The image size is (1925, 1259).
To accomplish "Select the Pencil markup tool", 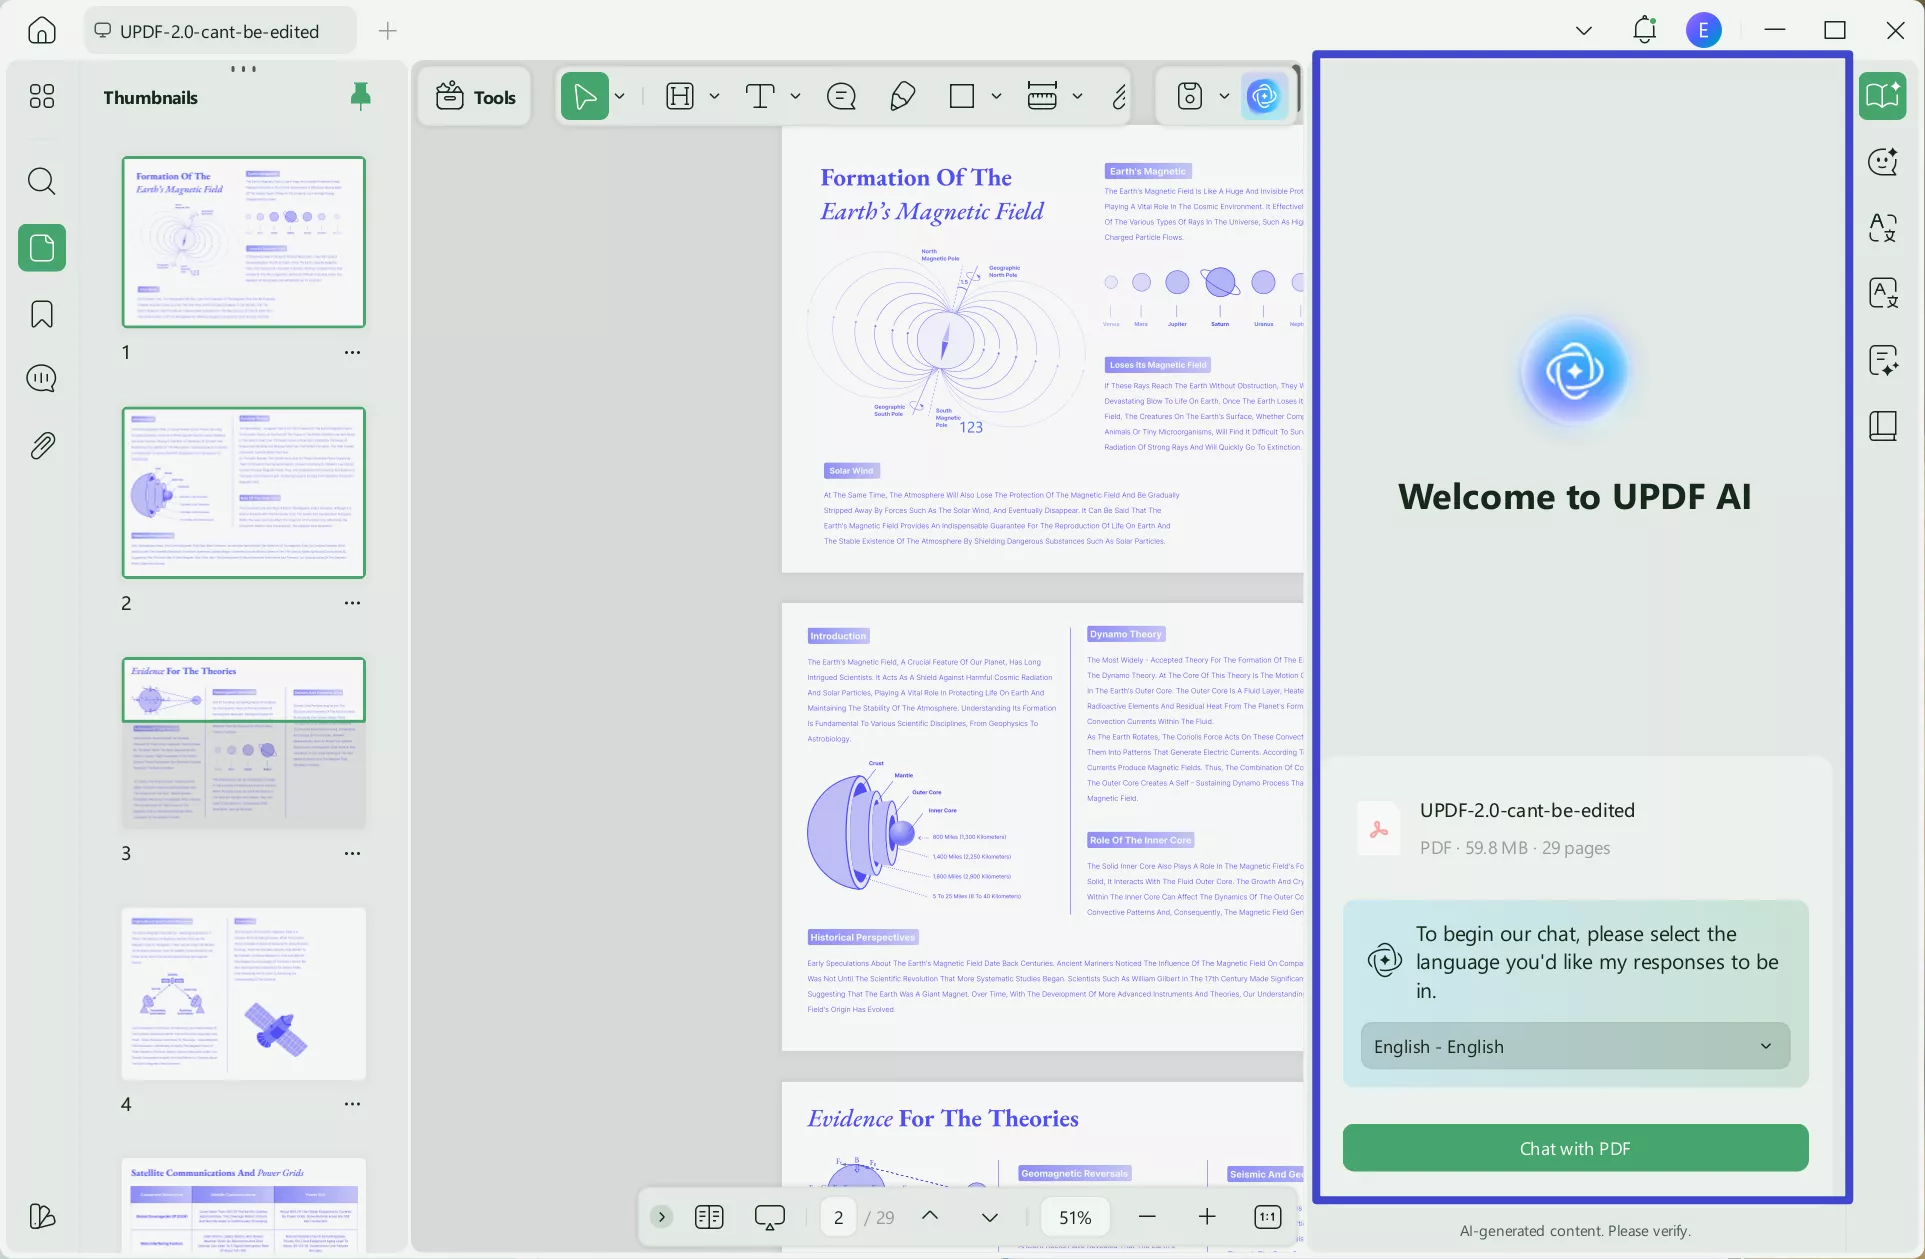I will pos(902,96).
